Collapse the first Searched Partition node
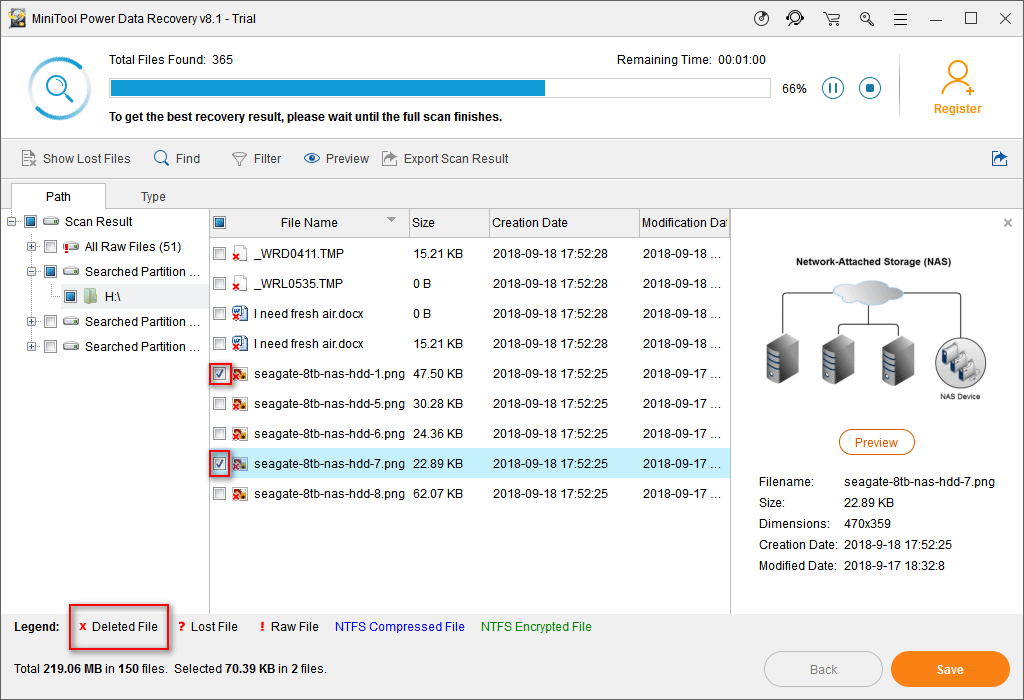1024x700 pixels. [31, 272]
